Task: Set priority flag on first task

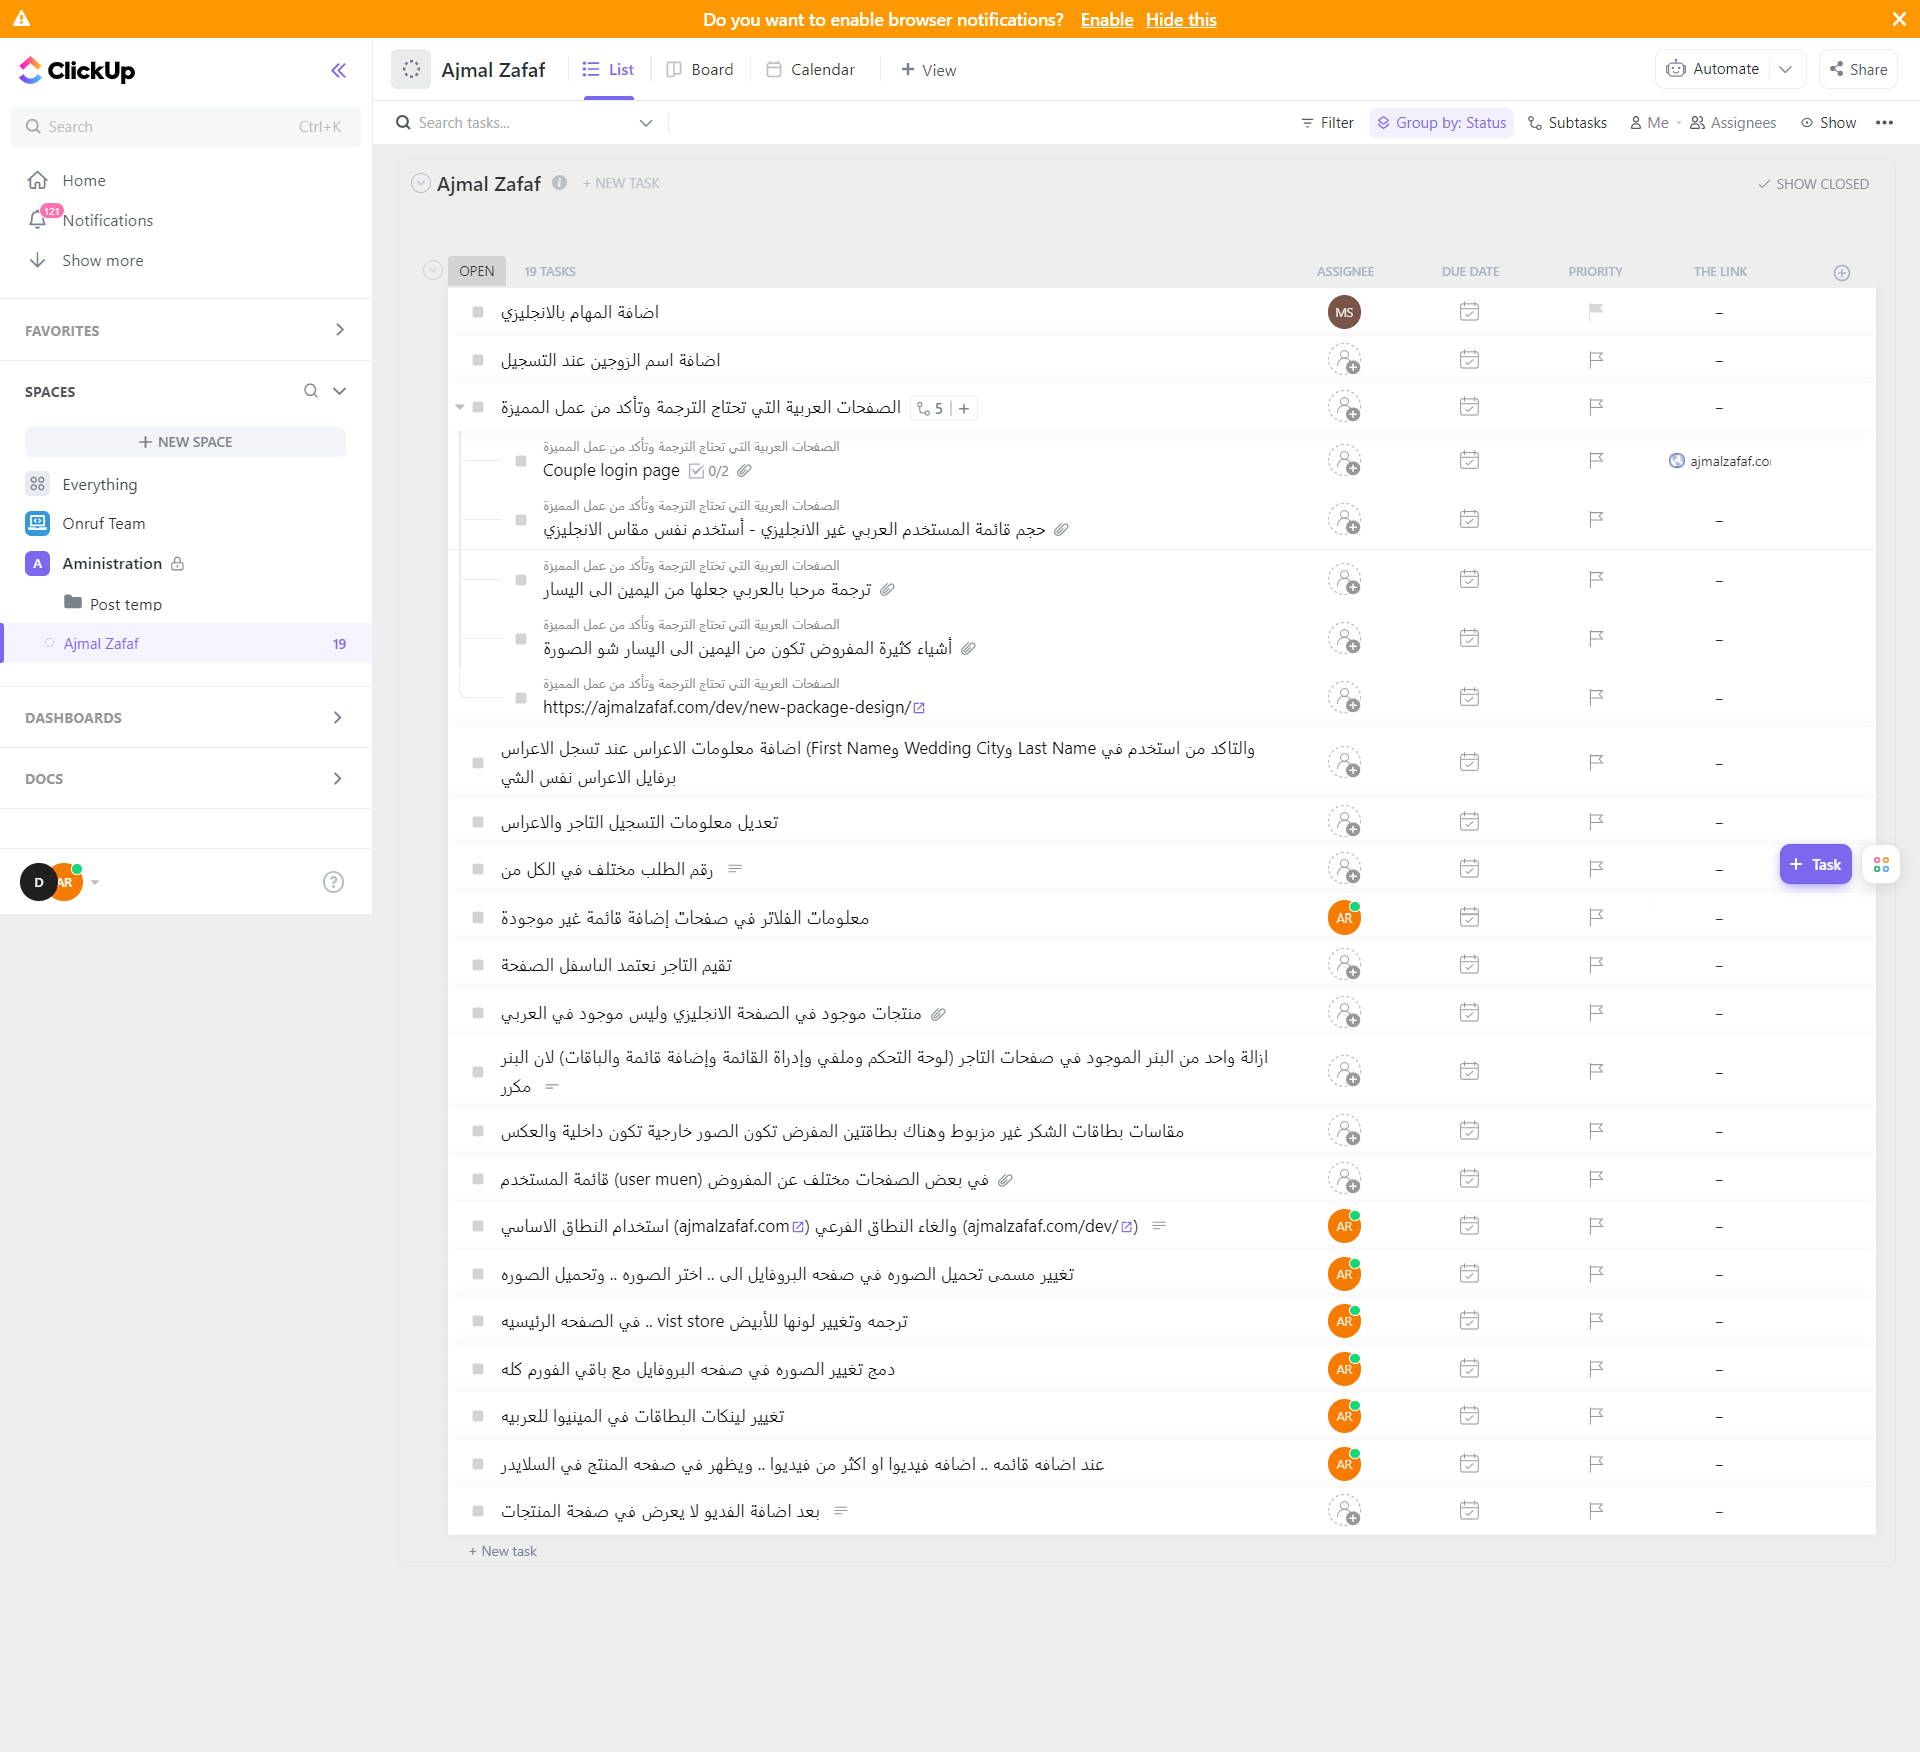Action: click(1595, 312)
